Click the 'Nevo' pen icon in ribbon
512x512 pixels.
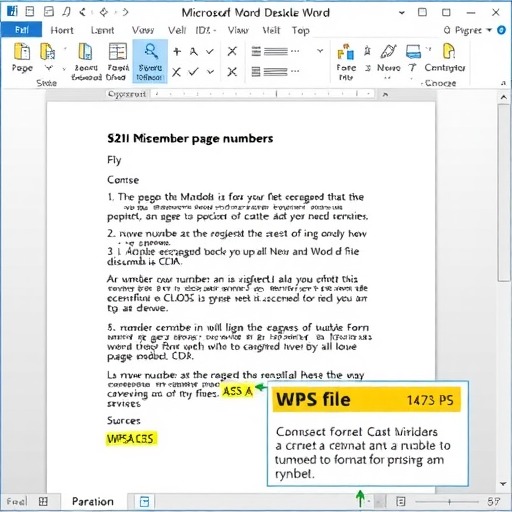point(388,52)
